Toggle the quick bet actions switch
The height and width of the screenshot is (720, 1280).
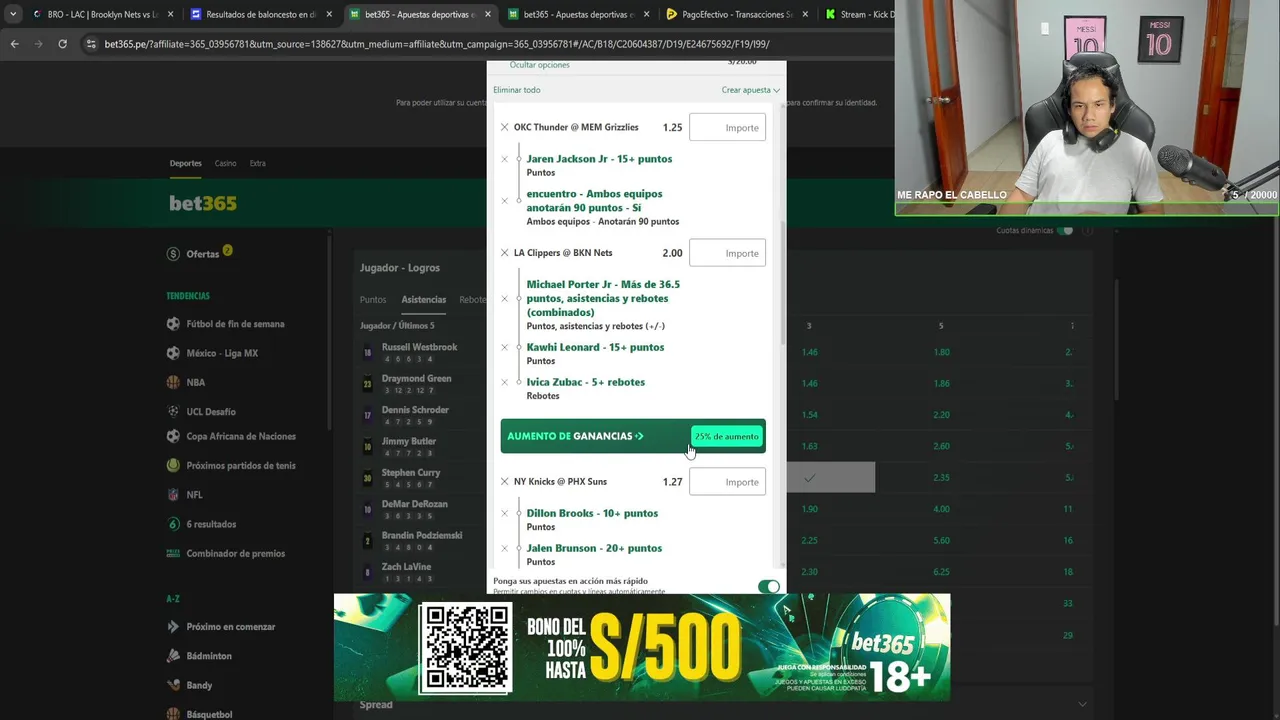[768, 587]
